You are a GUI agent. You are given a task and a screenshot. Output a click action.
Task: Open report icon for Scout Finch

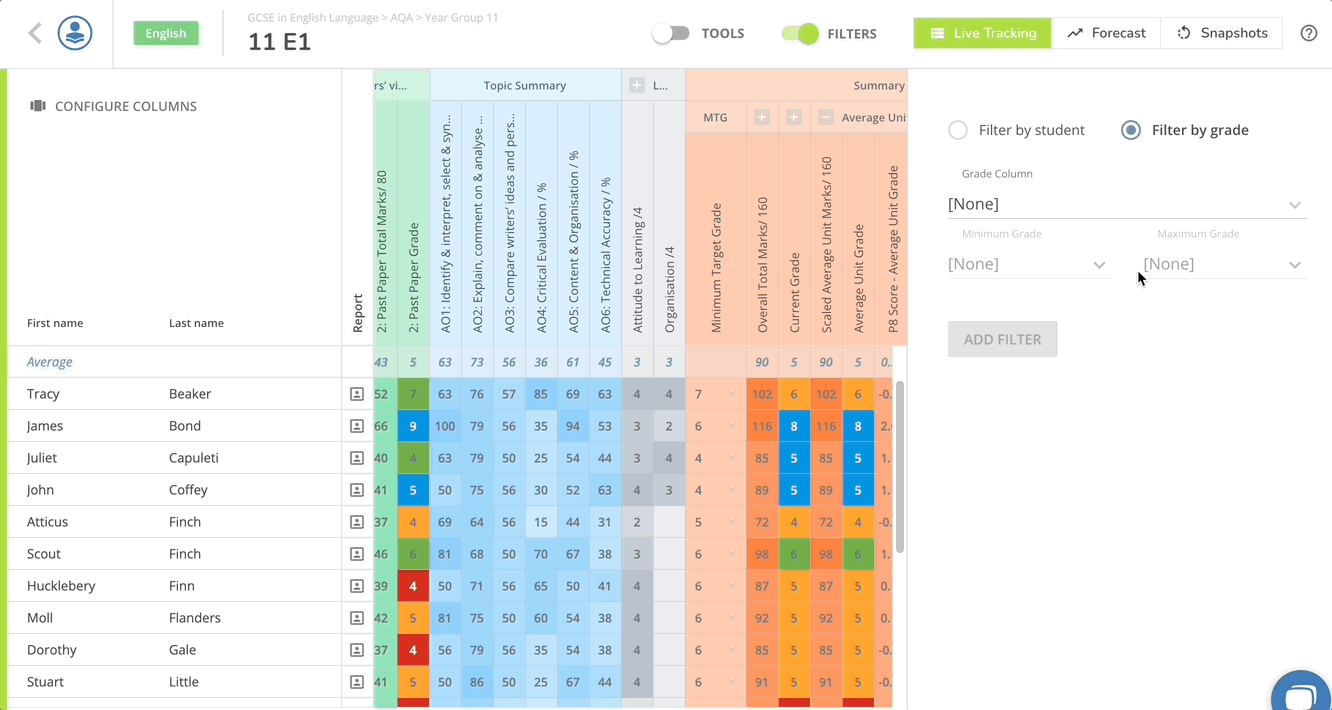coord(357,554)
